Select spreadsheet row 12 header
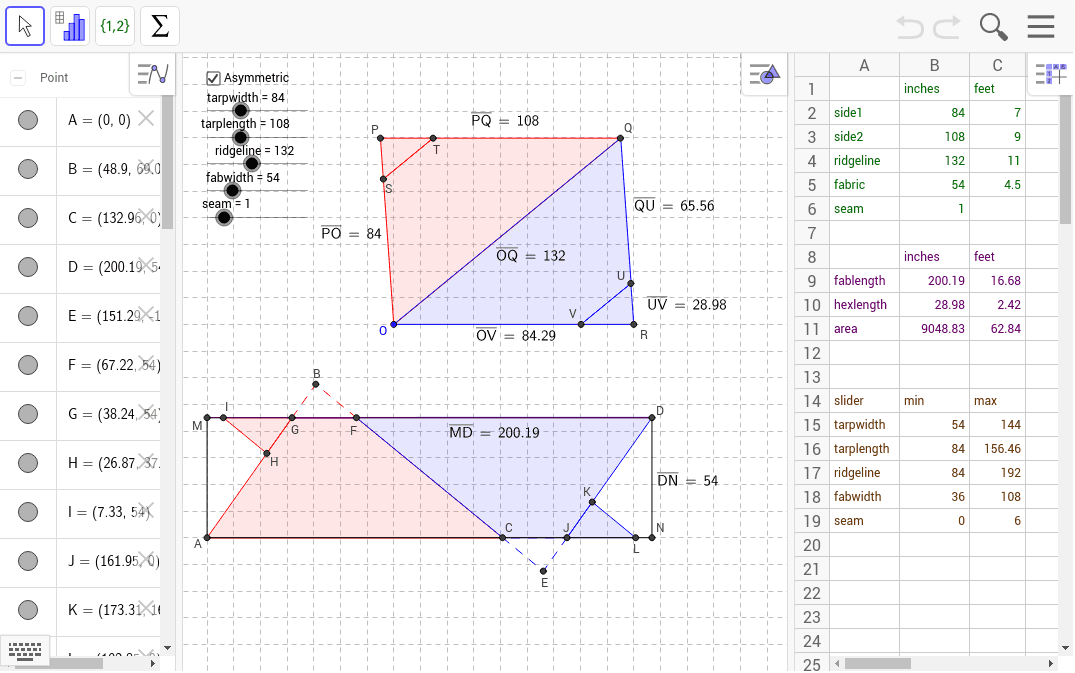 point(812,353)
